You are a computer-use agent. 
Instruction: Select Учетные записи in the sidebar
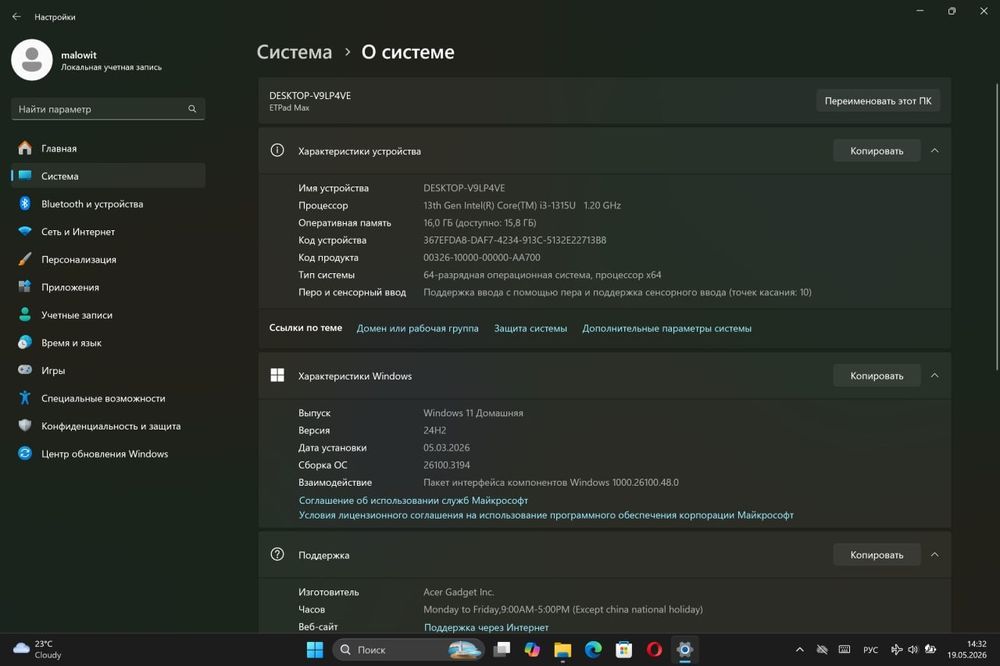tap(108, 314)
